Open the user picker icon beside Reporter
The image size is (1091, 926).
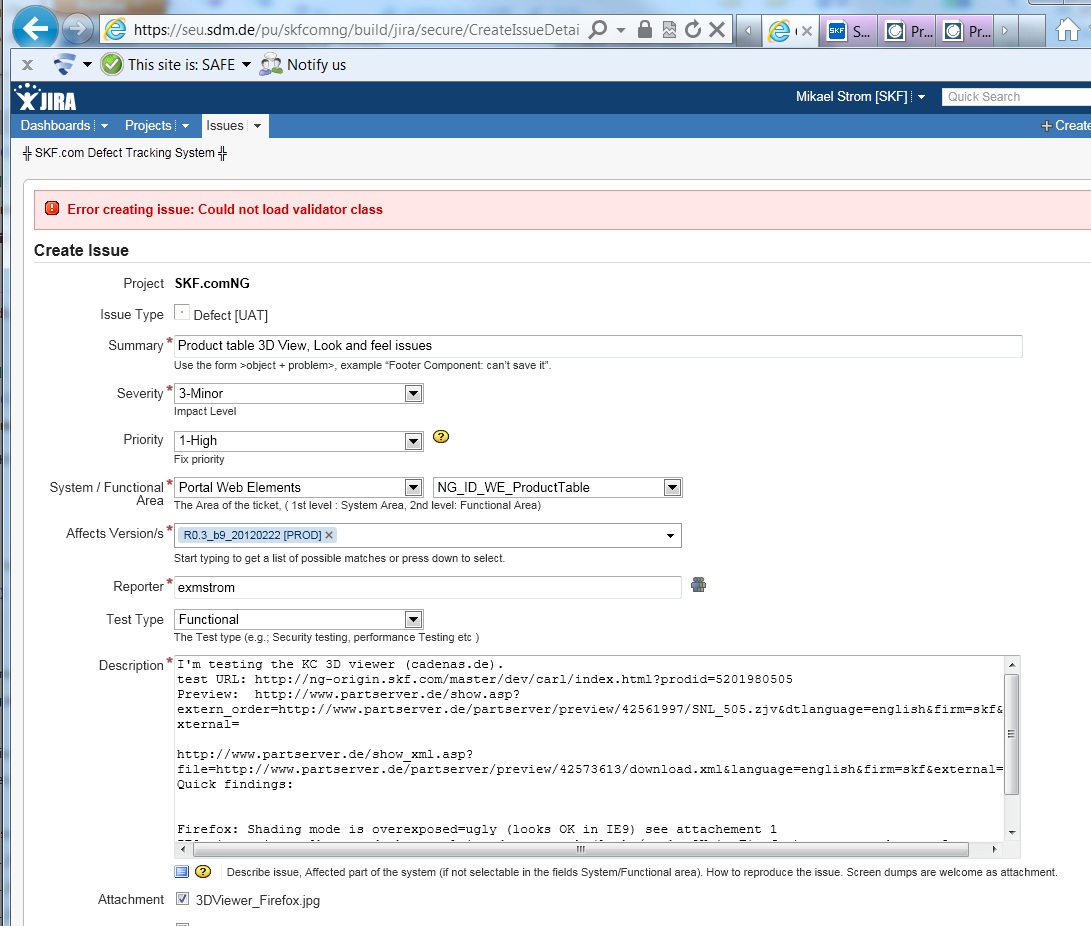(699, 585)
